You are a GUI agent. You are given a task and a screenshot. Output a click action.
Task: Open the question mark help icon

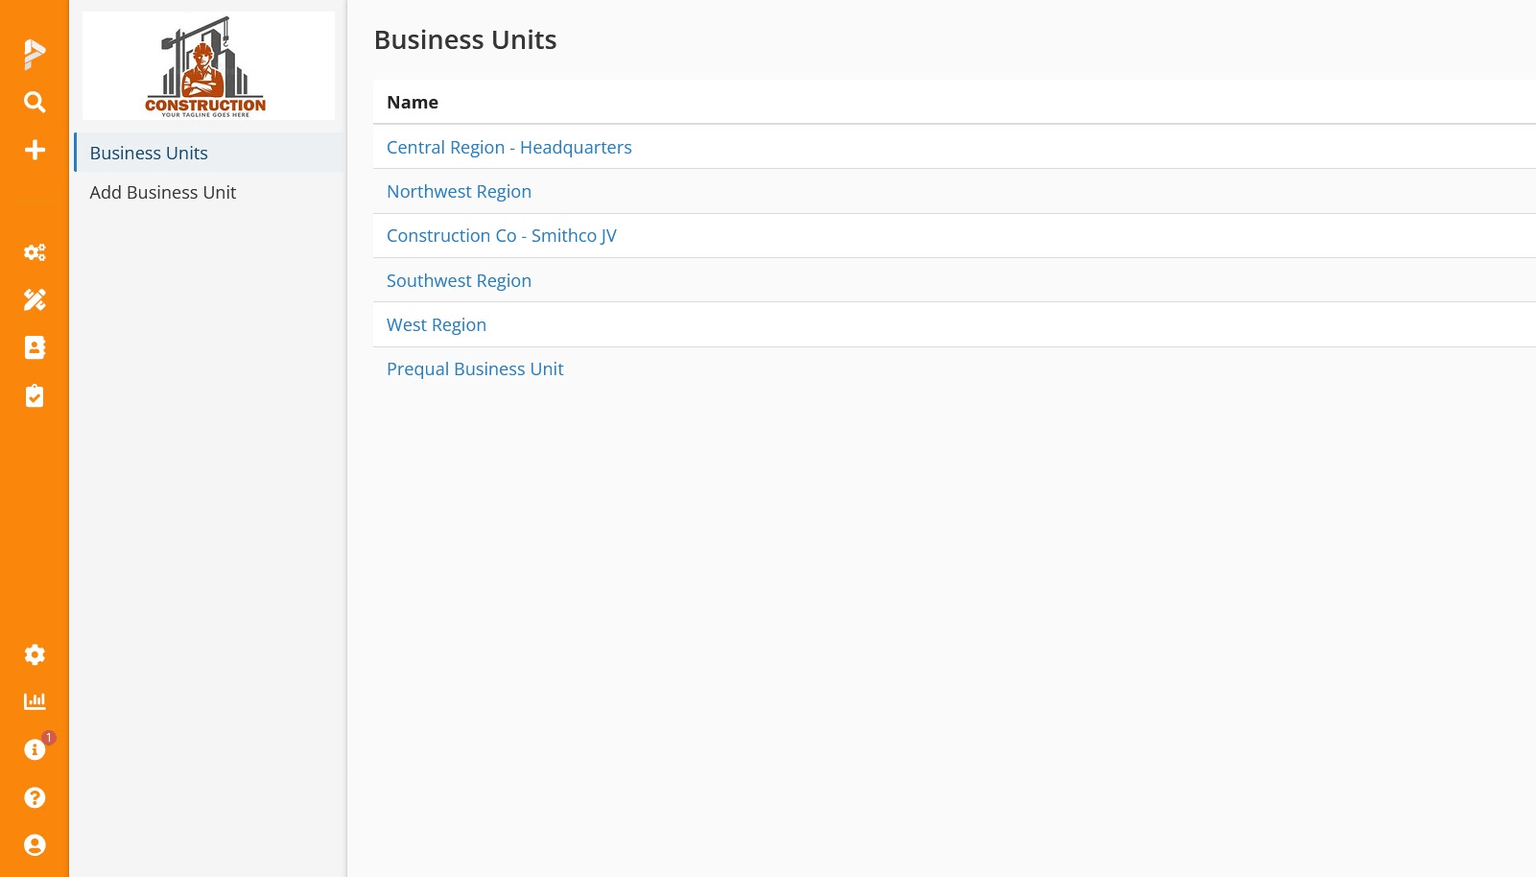35,797
